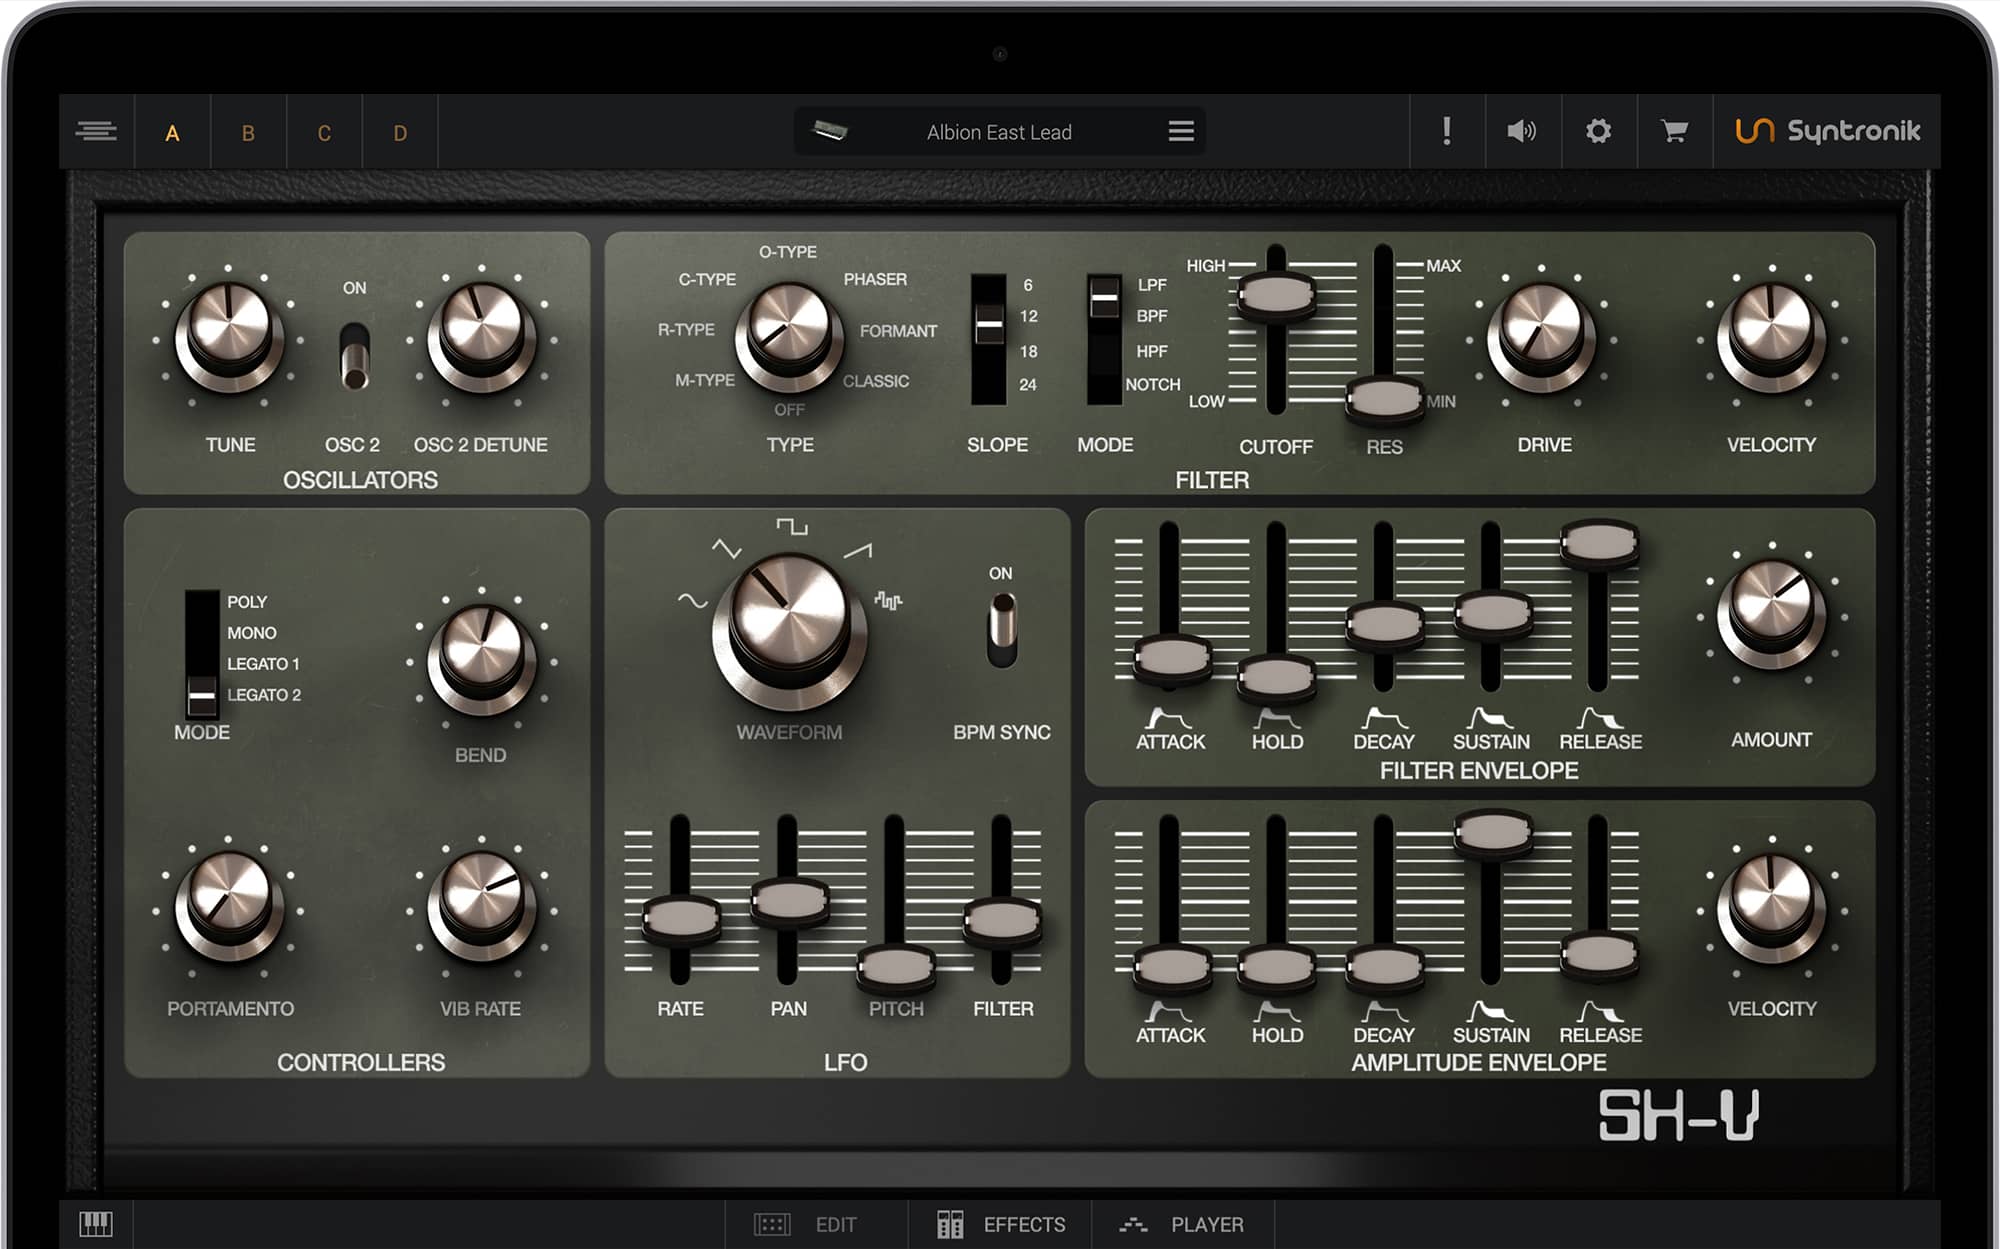The height and width of the screenshot is (1249, 2000).
Task: Click the filter envelope AMOUNT knob
Action: click(1771, 612)
